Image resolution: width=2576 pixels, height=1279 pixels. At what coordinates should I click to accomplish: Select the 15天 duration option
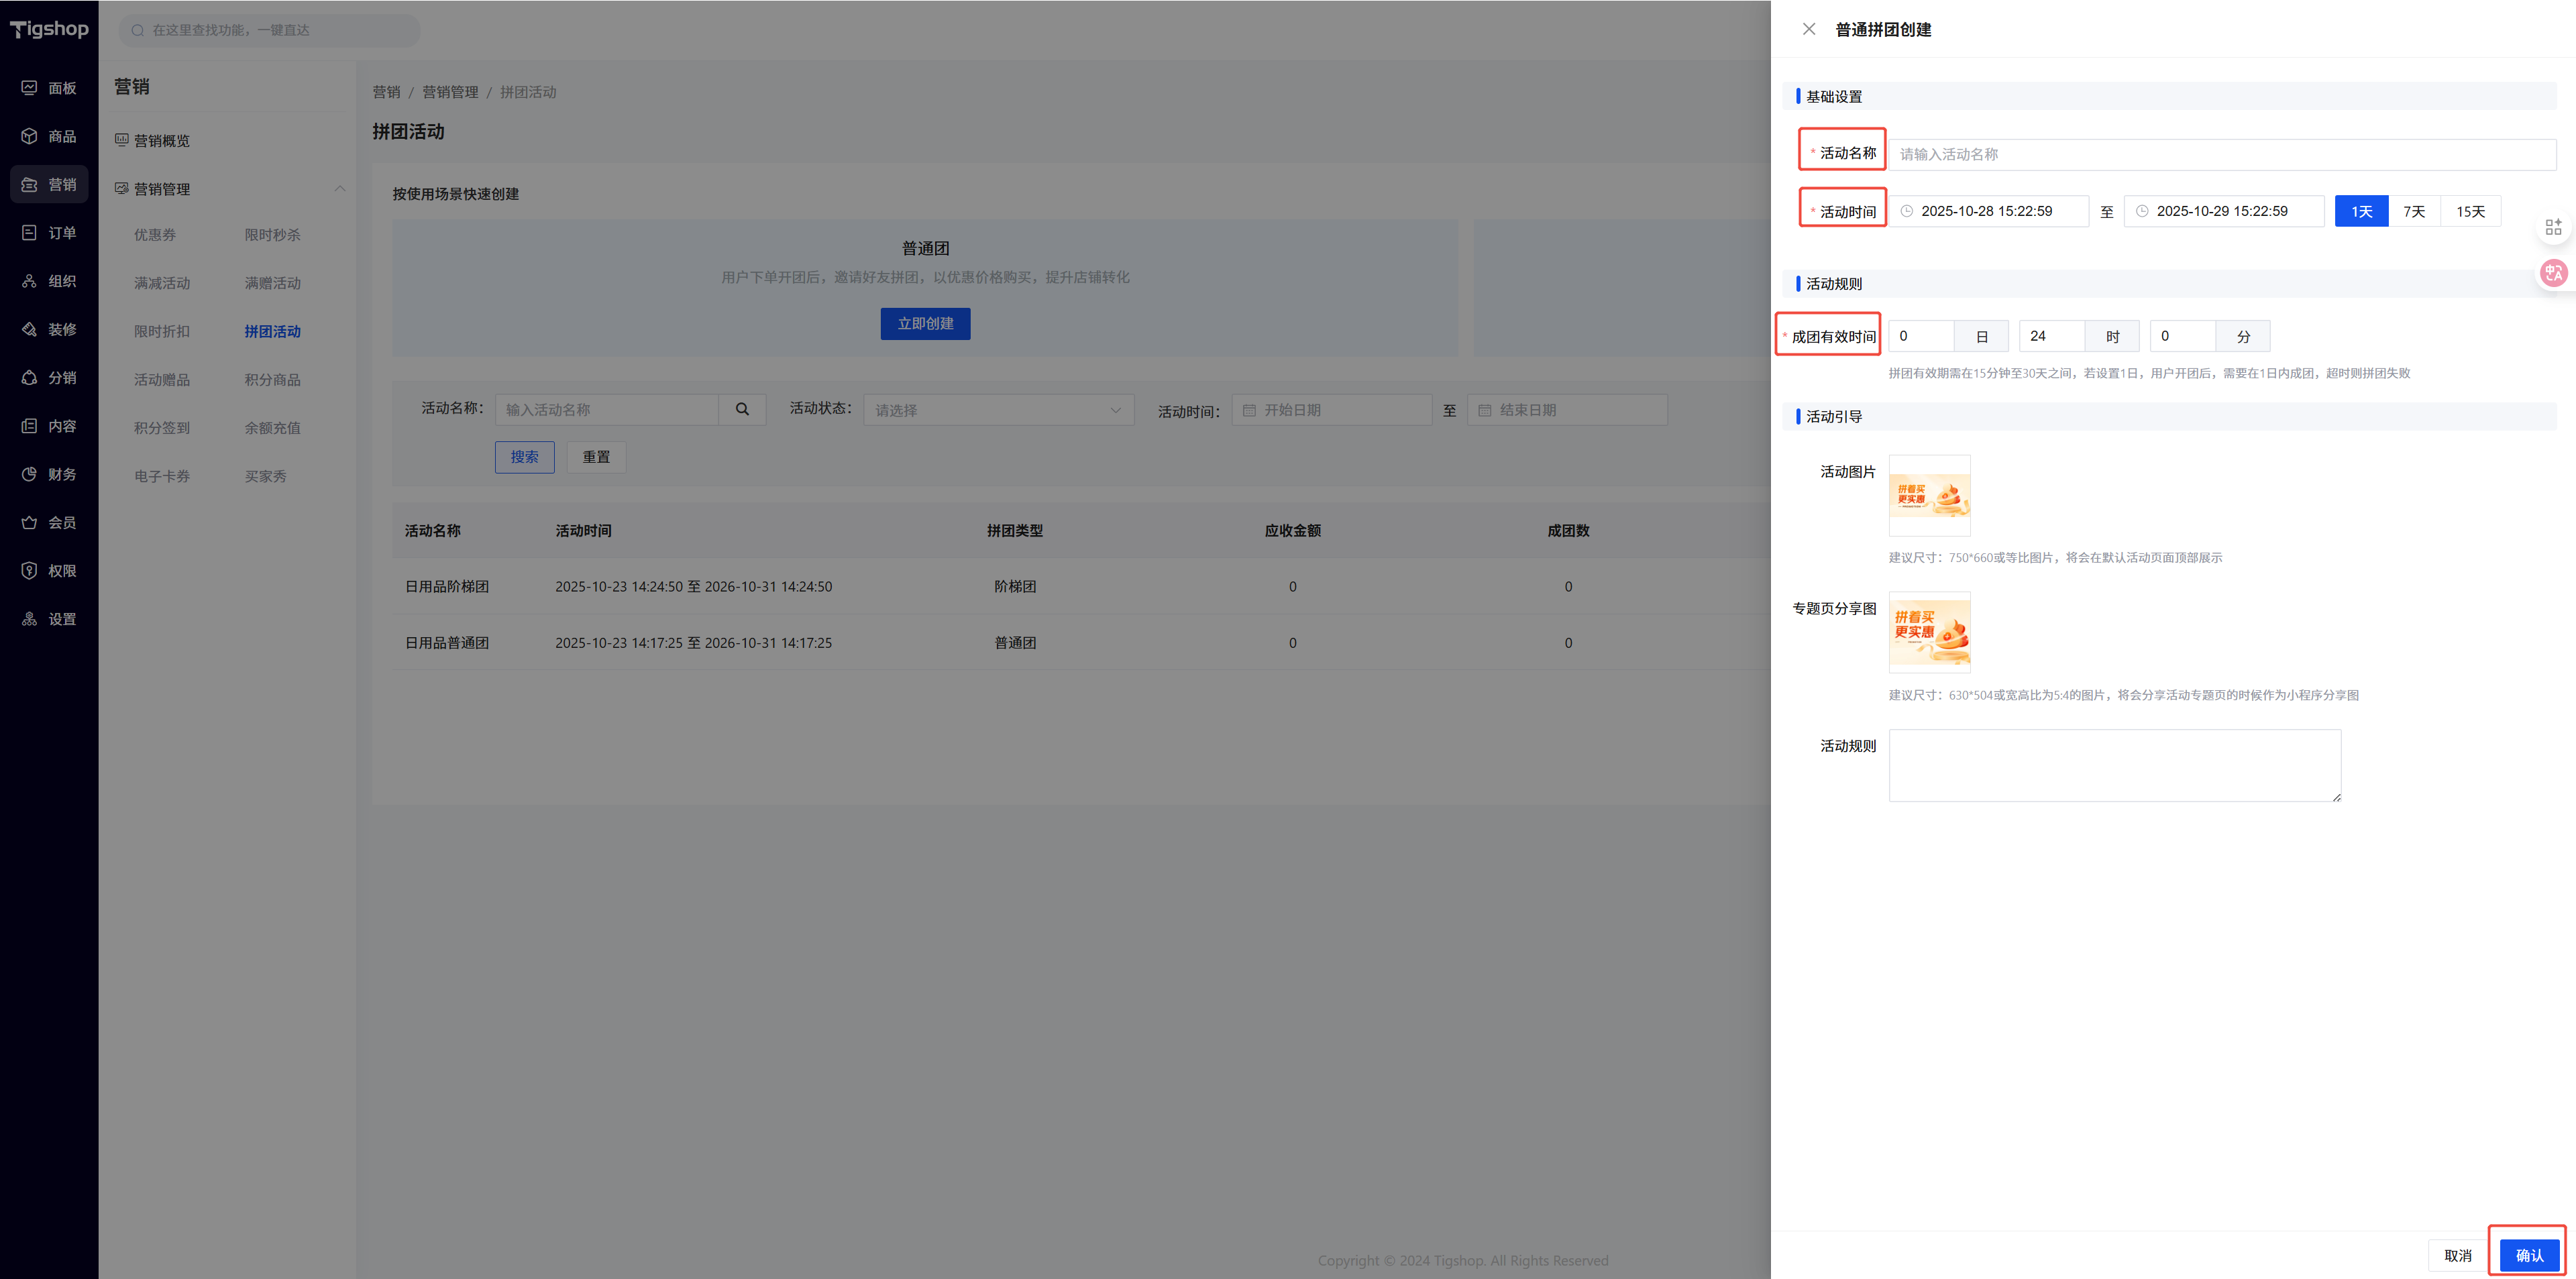pyautogui.click(x=2470, y=211)
